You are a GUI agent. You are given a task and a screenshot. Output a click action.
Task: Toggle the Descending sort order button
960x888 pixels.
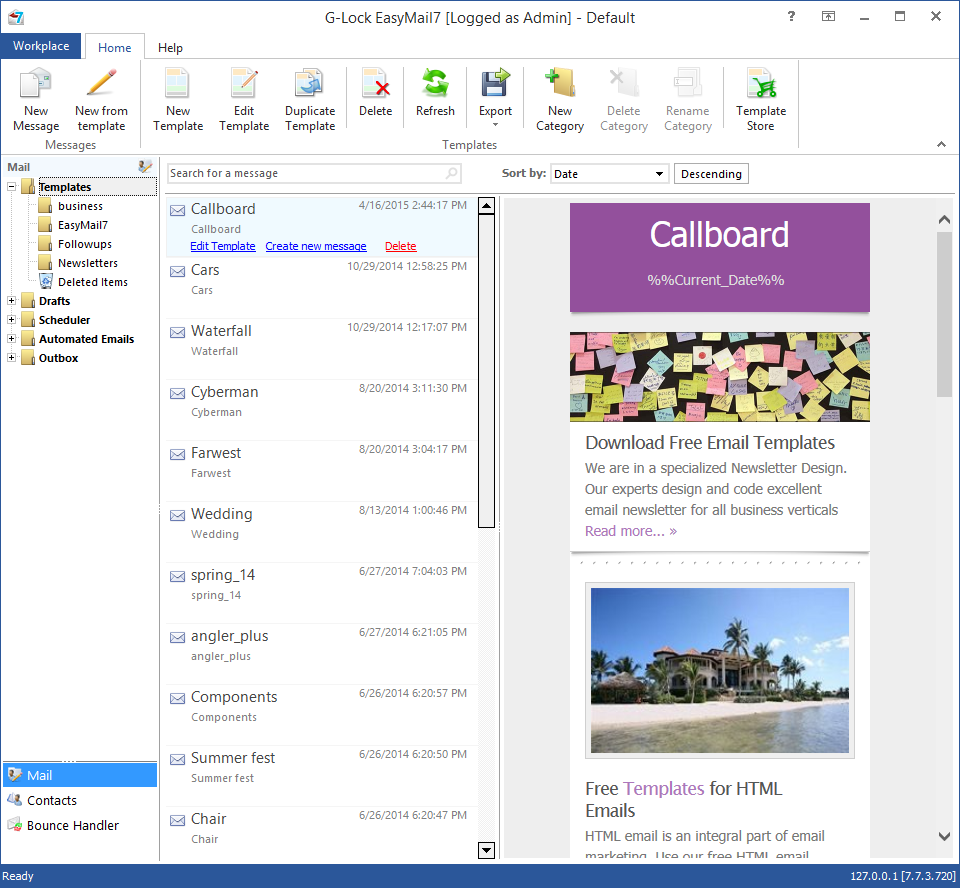point(711,174)
